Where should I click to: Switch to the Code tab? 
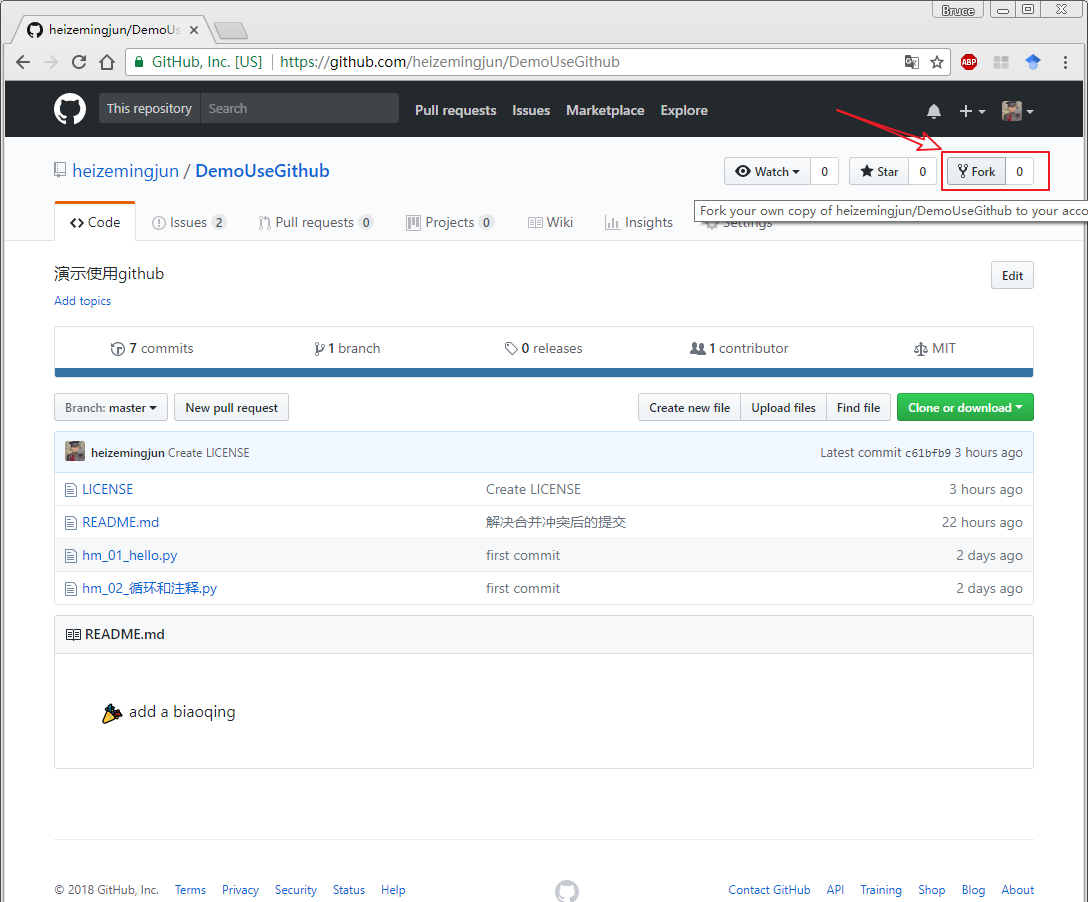click(x=95, y=222)
